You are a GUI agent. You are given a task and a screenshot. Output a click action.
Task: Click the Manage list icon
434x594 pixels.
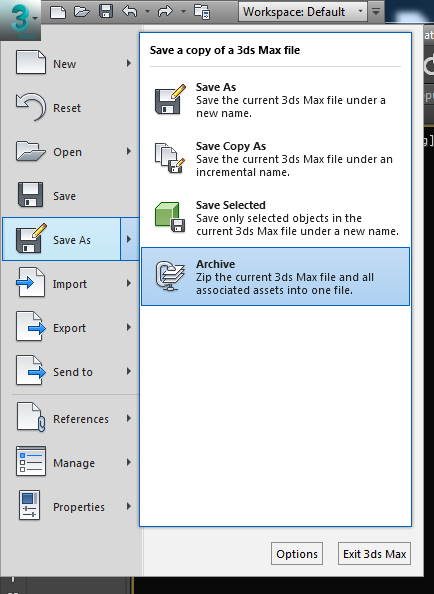tap(31, 461)
